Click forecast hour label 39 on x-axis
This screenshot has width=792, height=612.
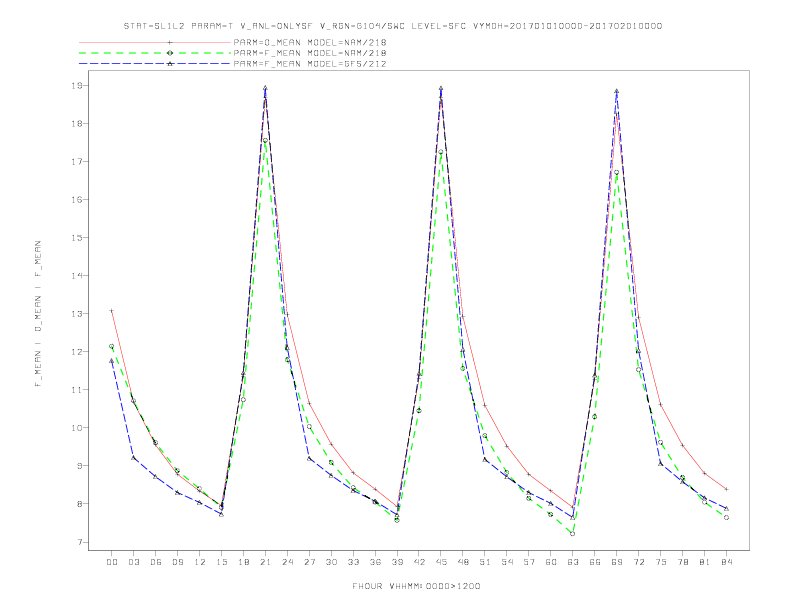(397, 562)
